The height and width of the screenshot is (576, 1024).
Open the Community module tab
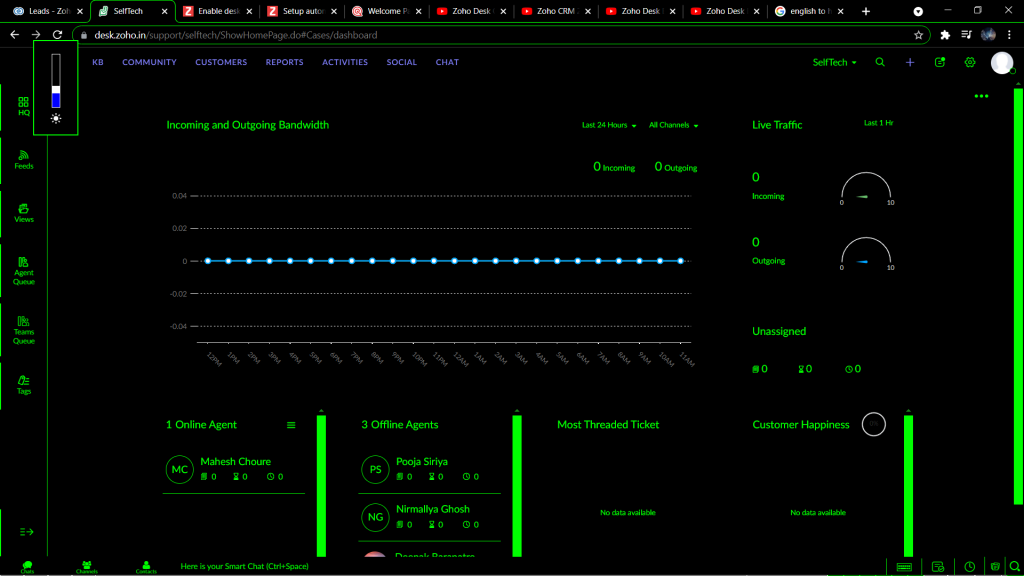click(x=150, y=62)
